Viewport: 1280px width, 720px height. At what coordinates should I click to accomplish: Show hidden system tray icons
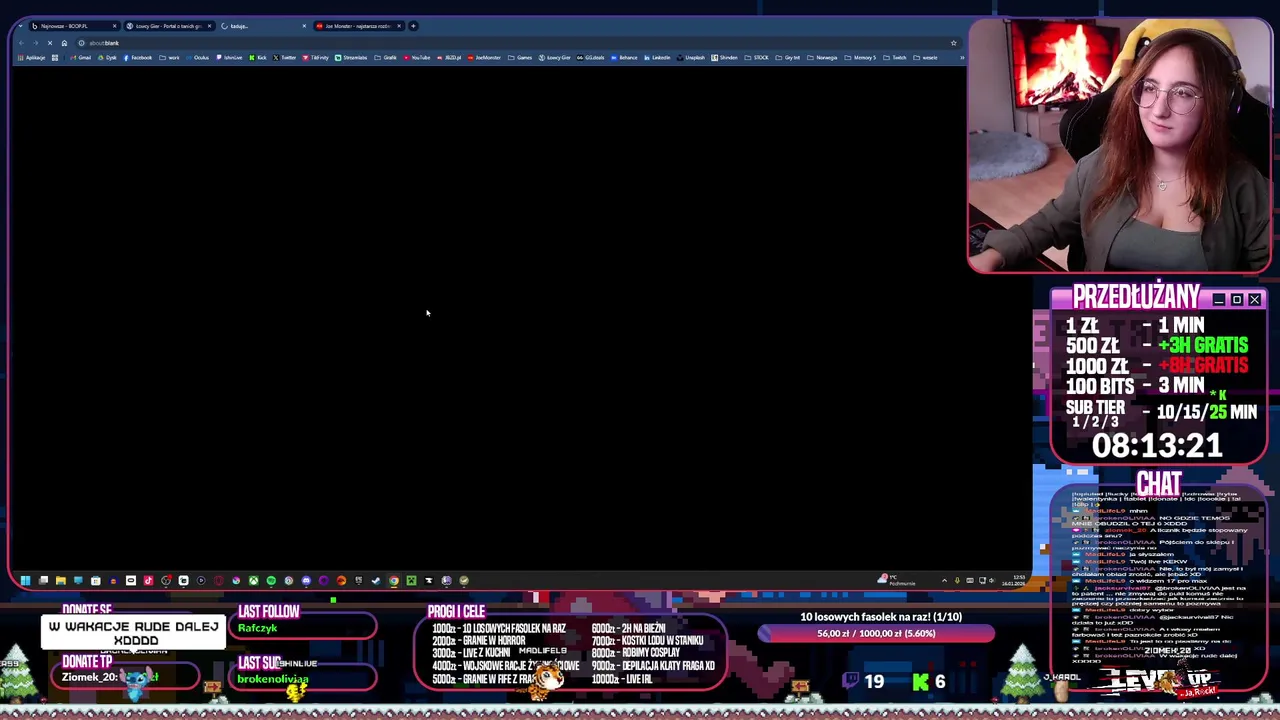(944, 580)
